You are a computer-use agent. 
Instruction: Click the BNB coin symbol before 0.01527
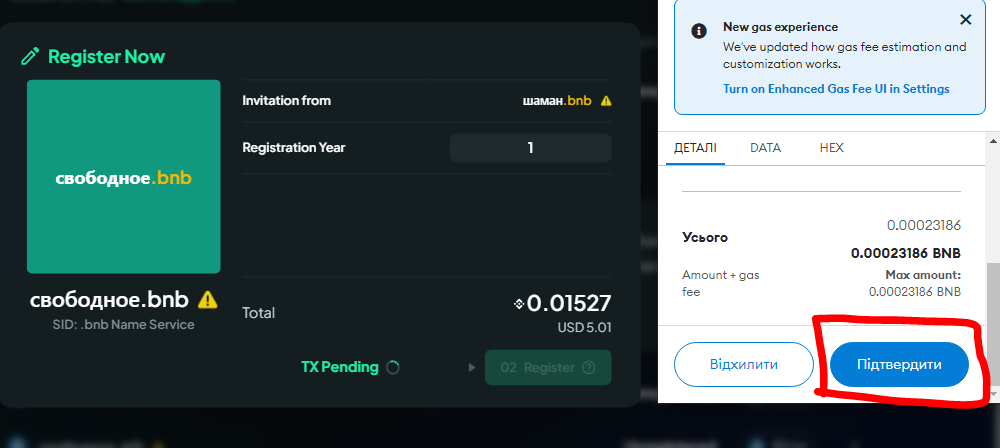[x=519, y=304]
